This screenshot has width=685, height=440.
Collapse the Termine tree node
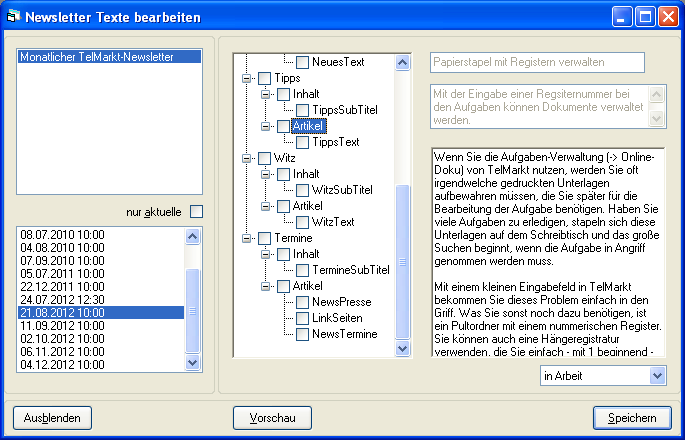(247, 238)
